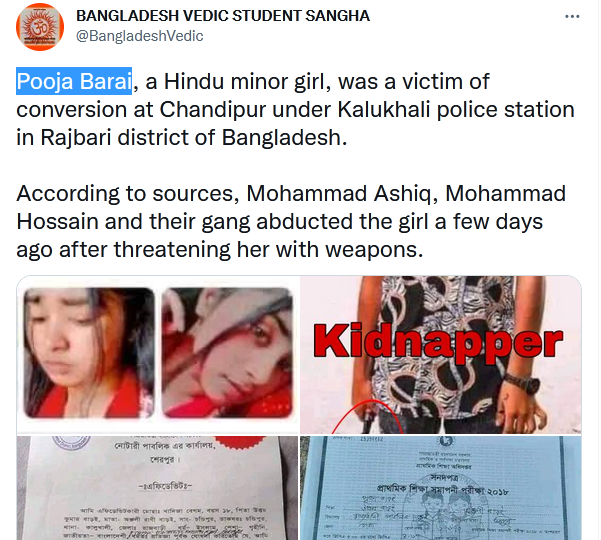The width and height of the screenshot is (601, 540).
Task: Click the left girl's face portrait
Action: click(89, 353)
